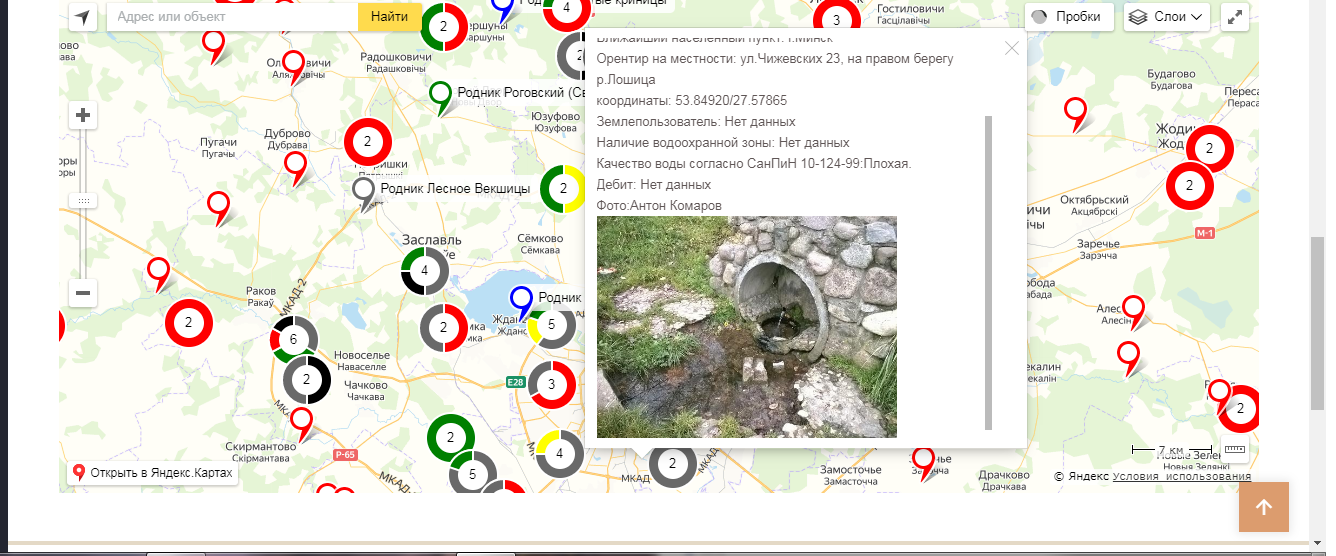Image resolution: width=1336 pixels, height=556 pixels.
Task: Click the spring photo in balloon
Action: click(747, 327)
